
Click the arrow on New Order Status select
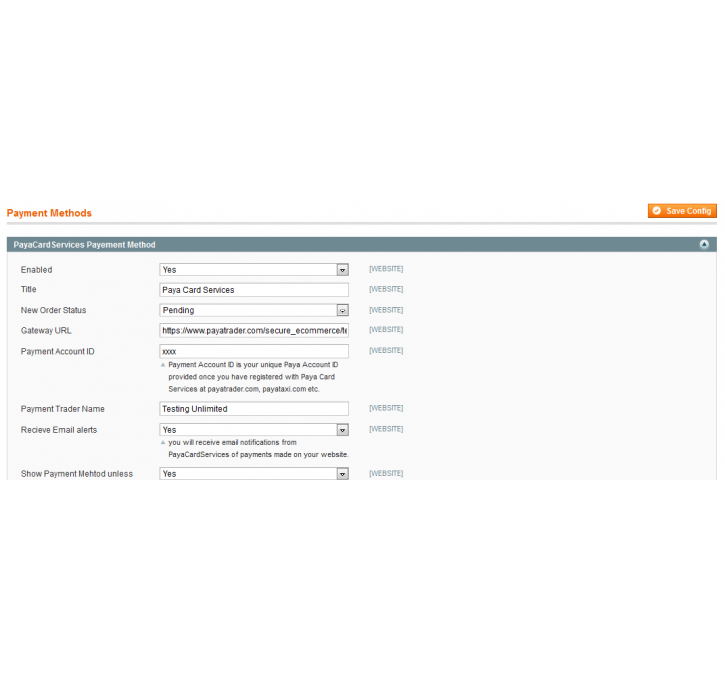click(342, 310)
